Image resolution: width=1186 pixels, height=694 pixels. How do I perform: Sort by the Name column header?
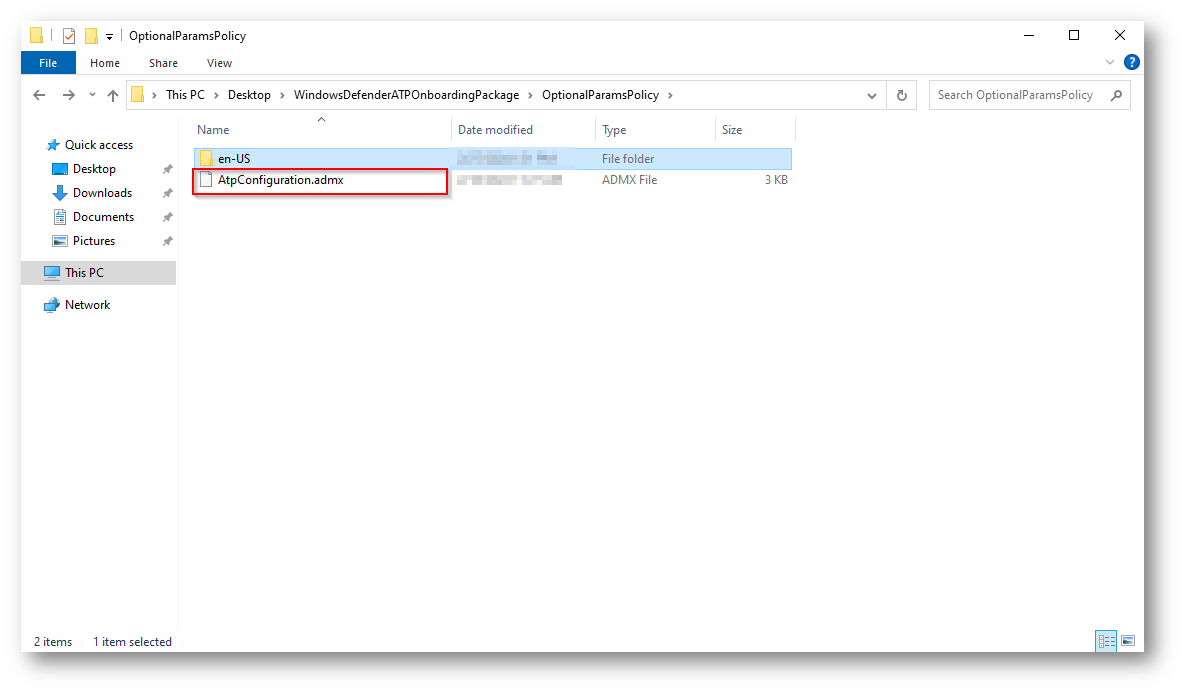(x=321, y=129)
